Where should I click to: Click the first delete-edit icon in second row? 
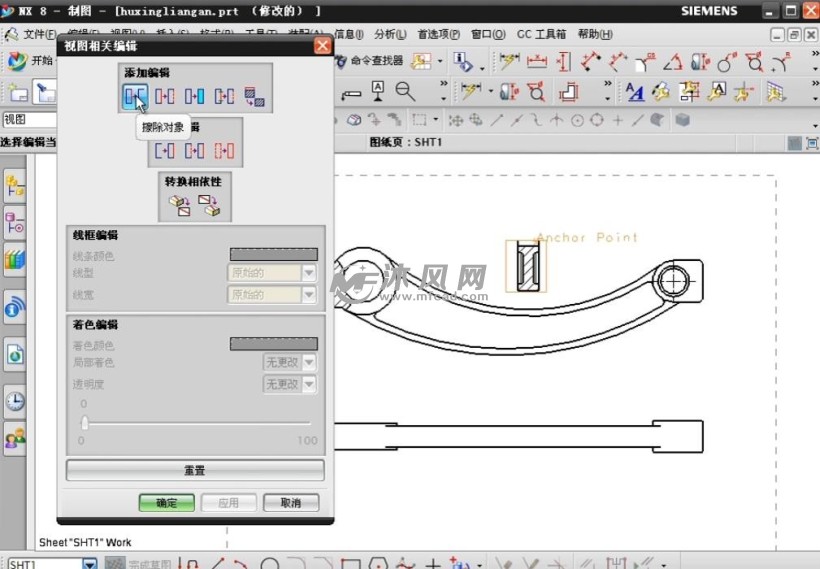point(165,151)
